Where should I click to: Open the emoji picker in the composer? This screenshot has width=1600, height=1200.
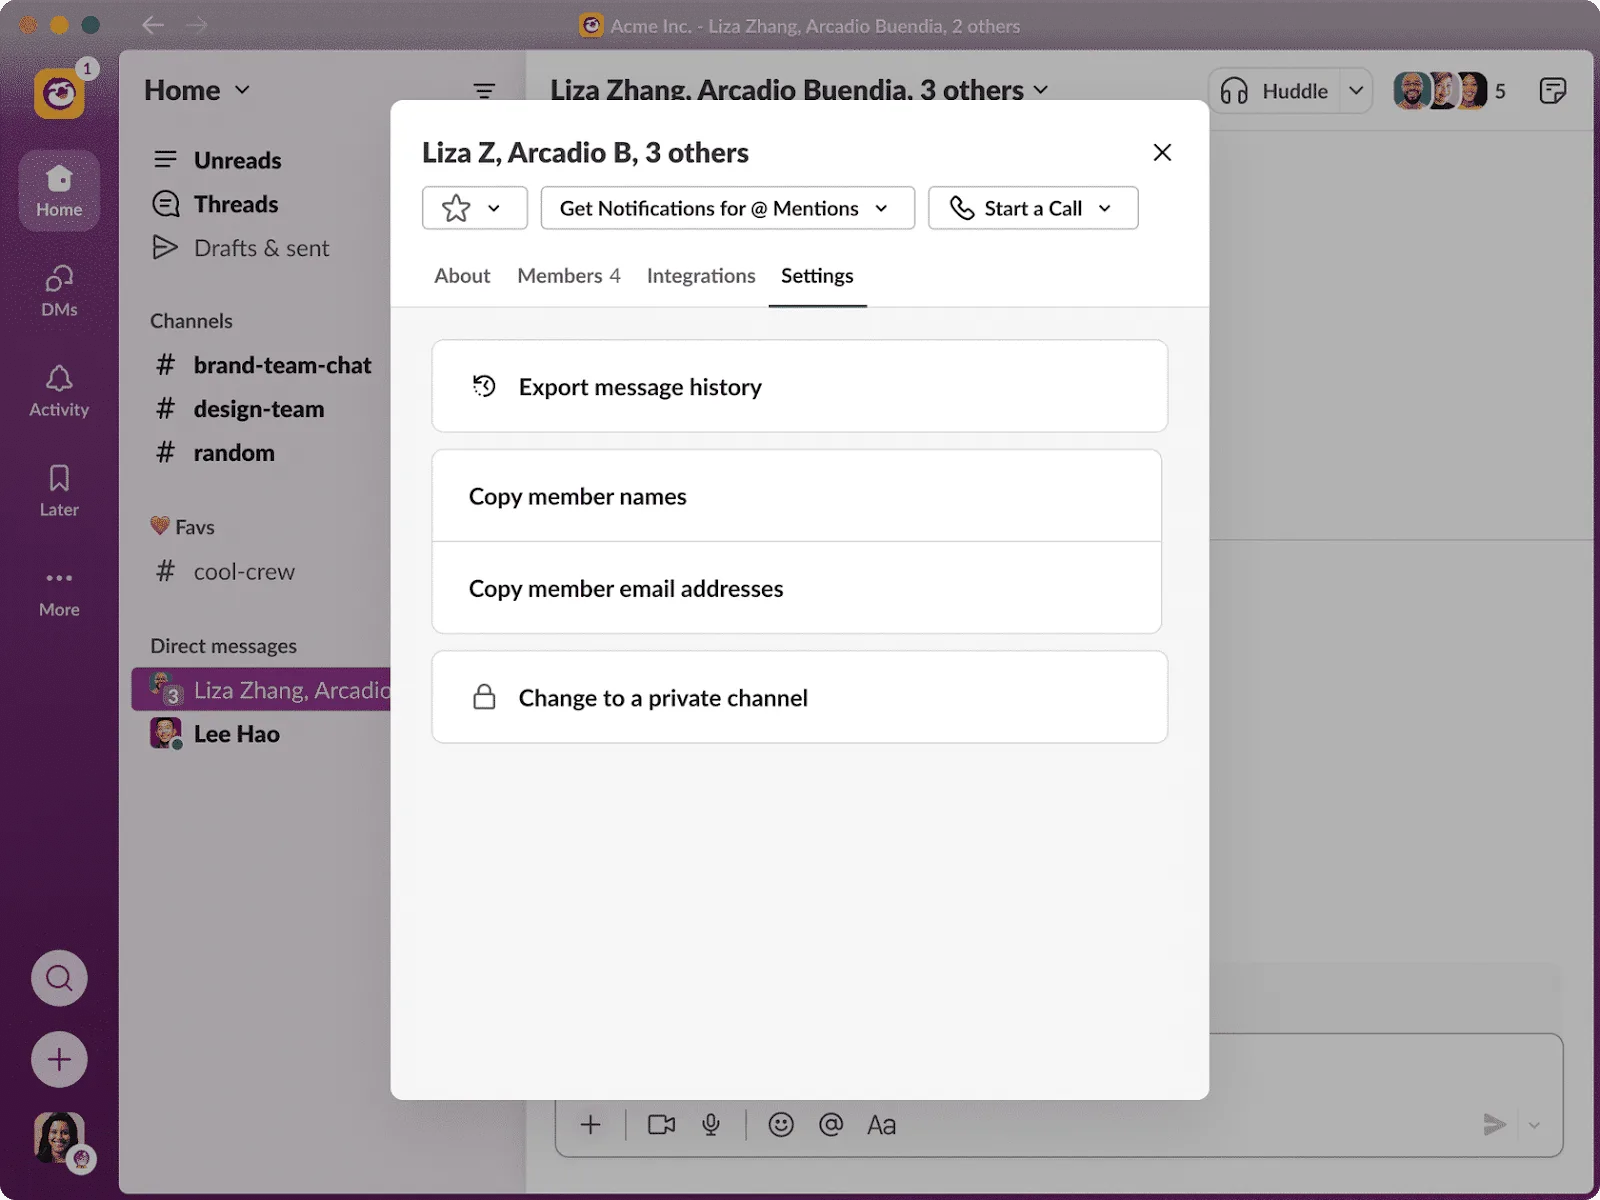(x=779, y=1124)
